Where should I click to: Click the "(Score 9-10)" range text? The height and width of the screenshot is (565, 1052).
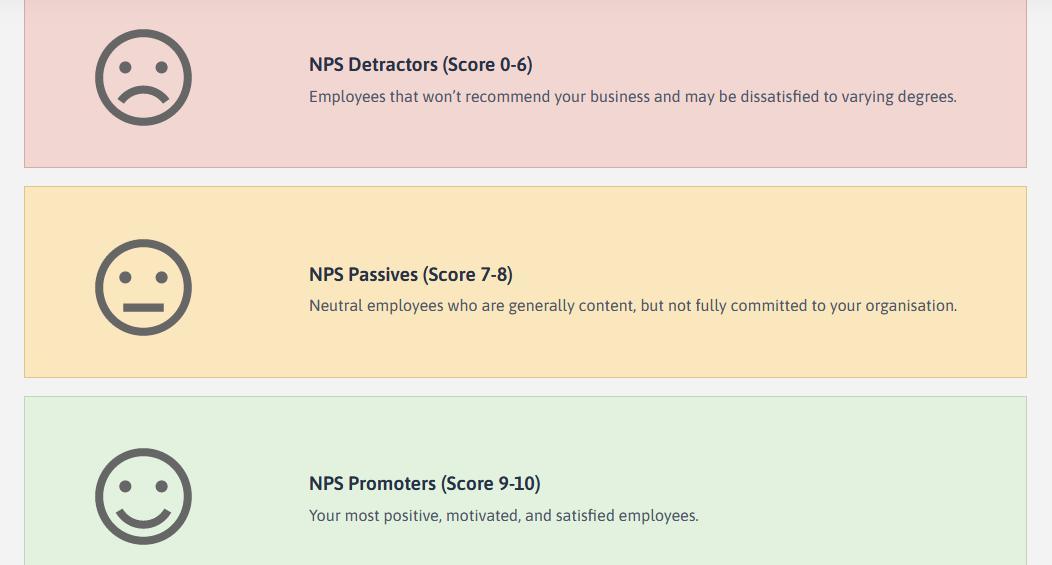point(491,484)
